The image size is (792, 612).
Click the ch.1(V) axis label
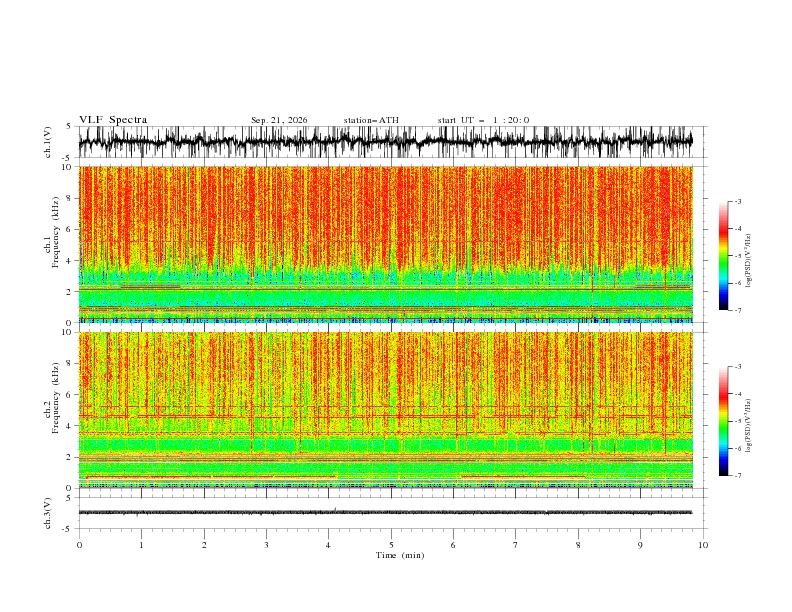[x=48, y=142]
